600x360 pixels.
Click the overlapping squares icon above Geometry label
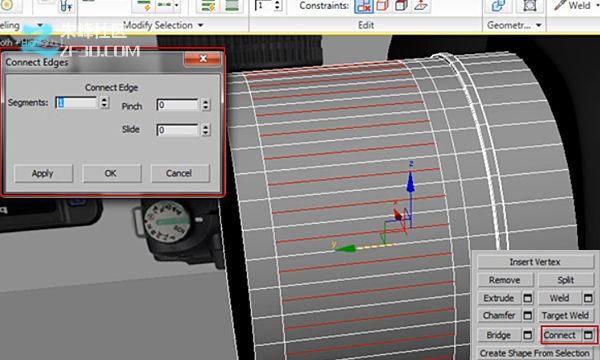pyautogui.click(x=498, y=6)
